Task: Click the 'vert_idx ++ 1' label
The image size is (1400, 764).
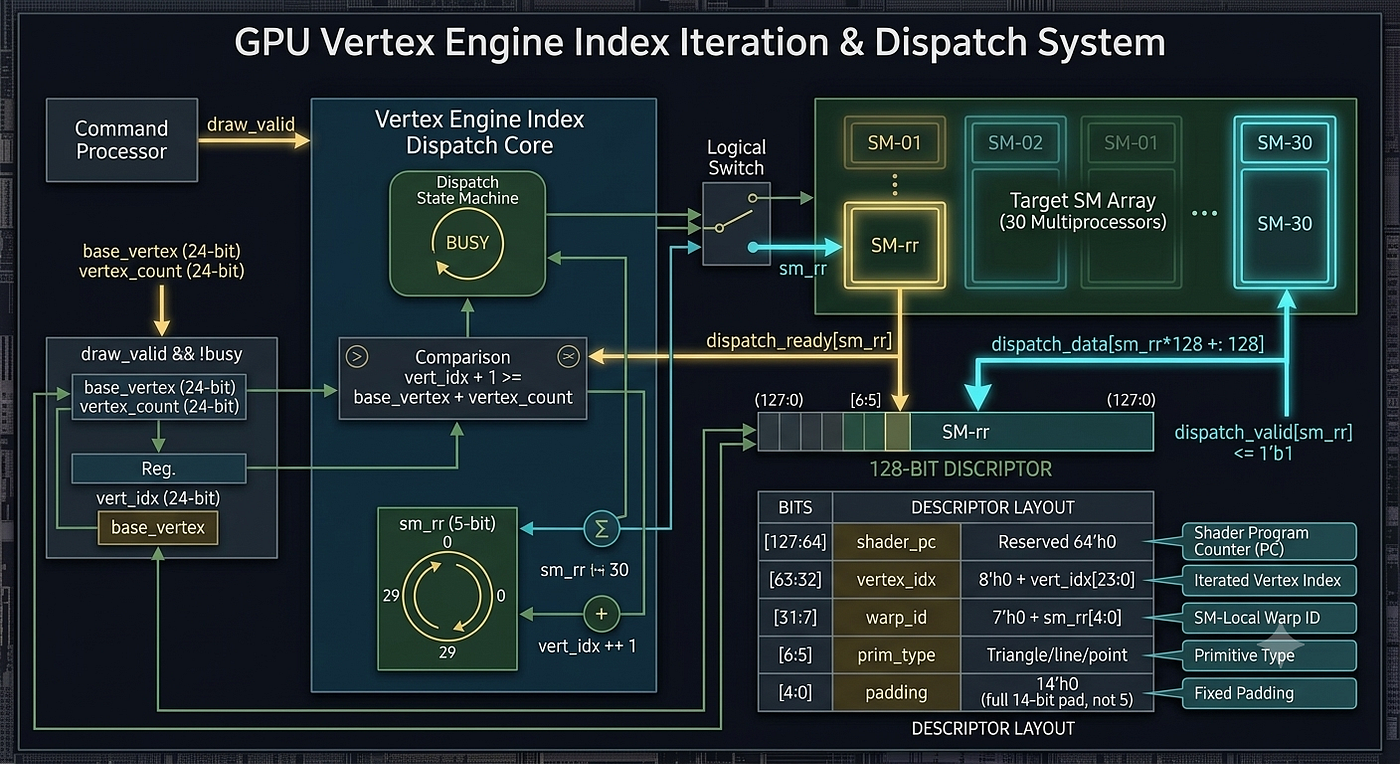Action: tap(587, 645)
